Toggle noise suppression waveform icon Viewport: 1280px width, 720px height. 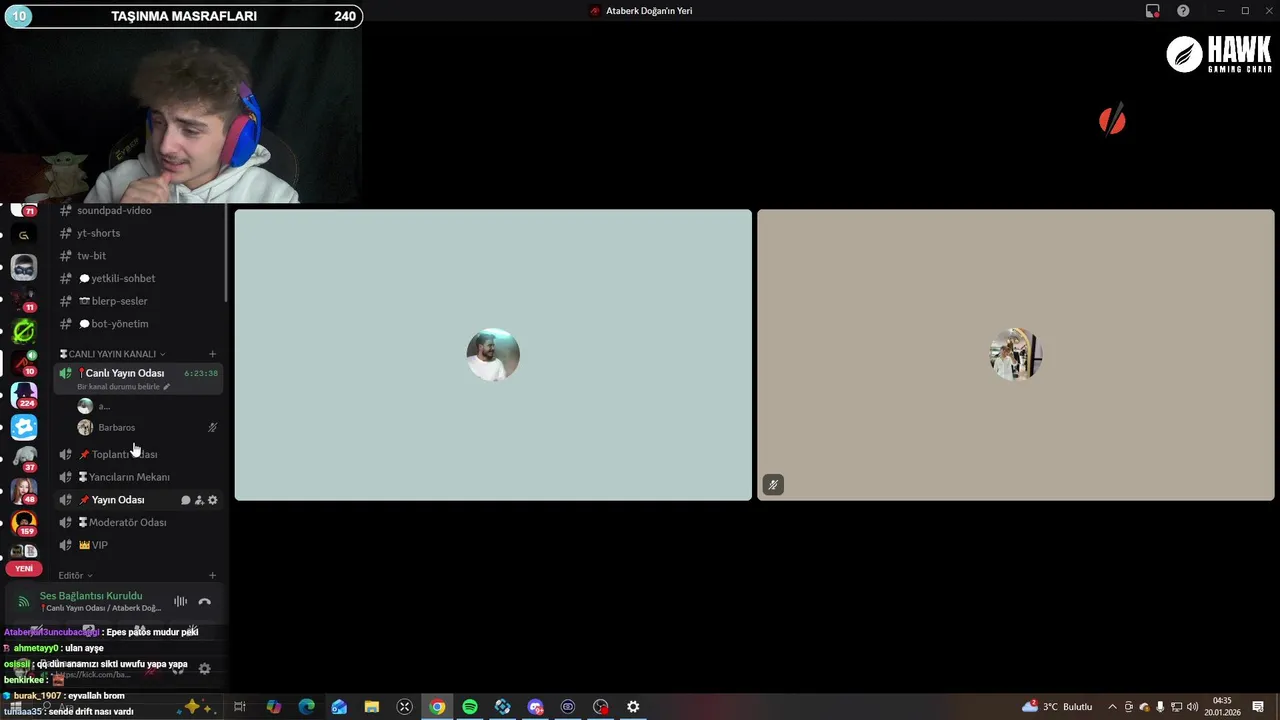click(180, 602)
